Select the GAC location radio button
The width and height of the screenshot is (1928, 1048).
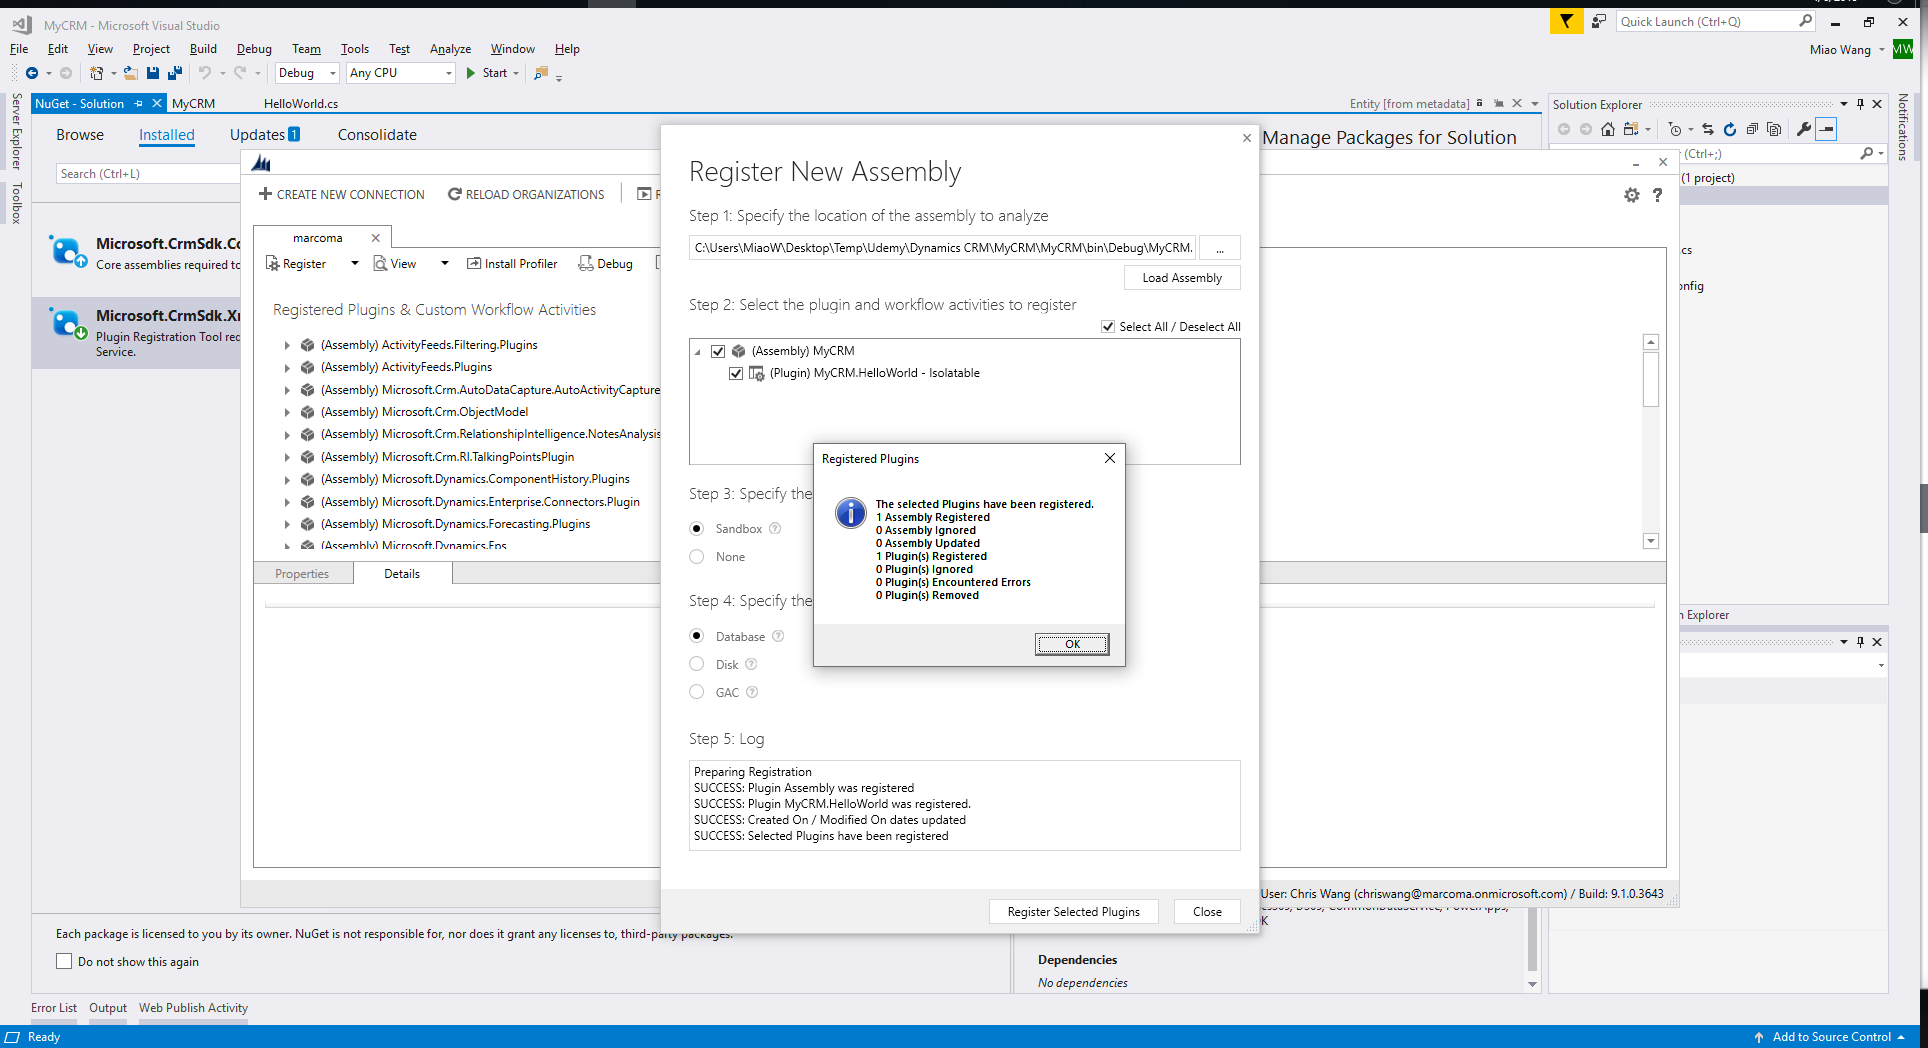click(x=697, y=692)
